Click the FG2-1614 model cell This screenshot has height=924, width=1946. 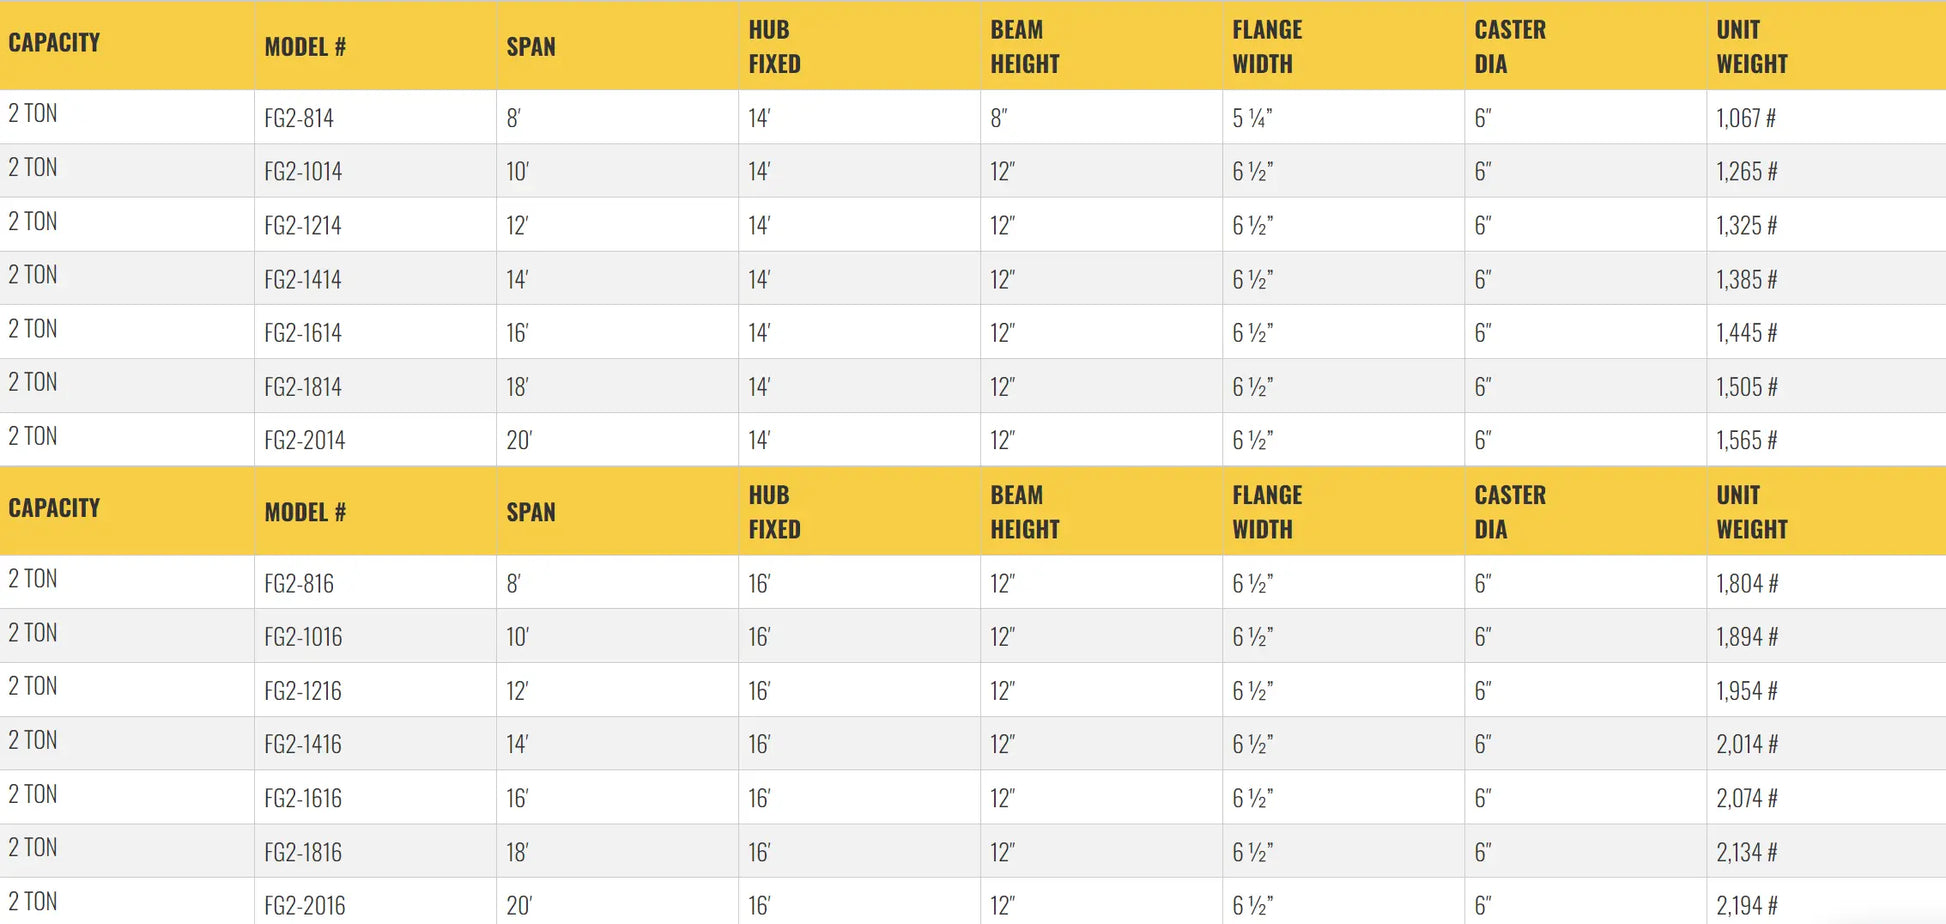click(303, 333)
